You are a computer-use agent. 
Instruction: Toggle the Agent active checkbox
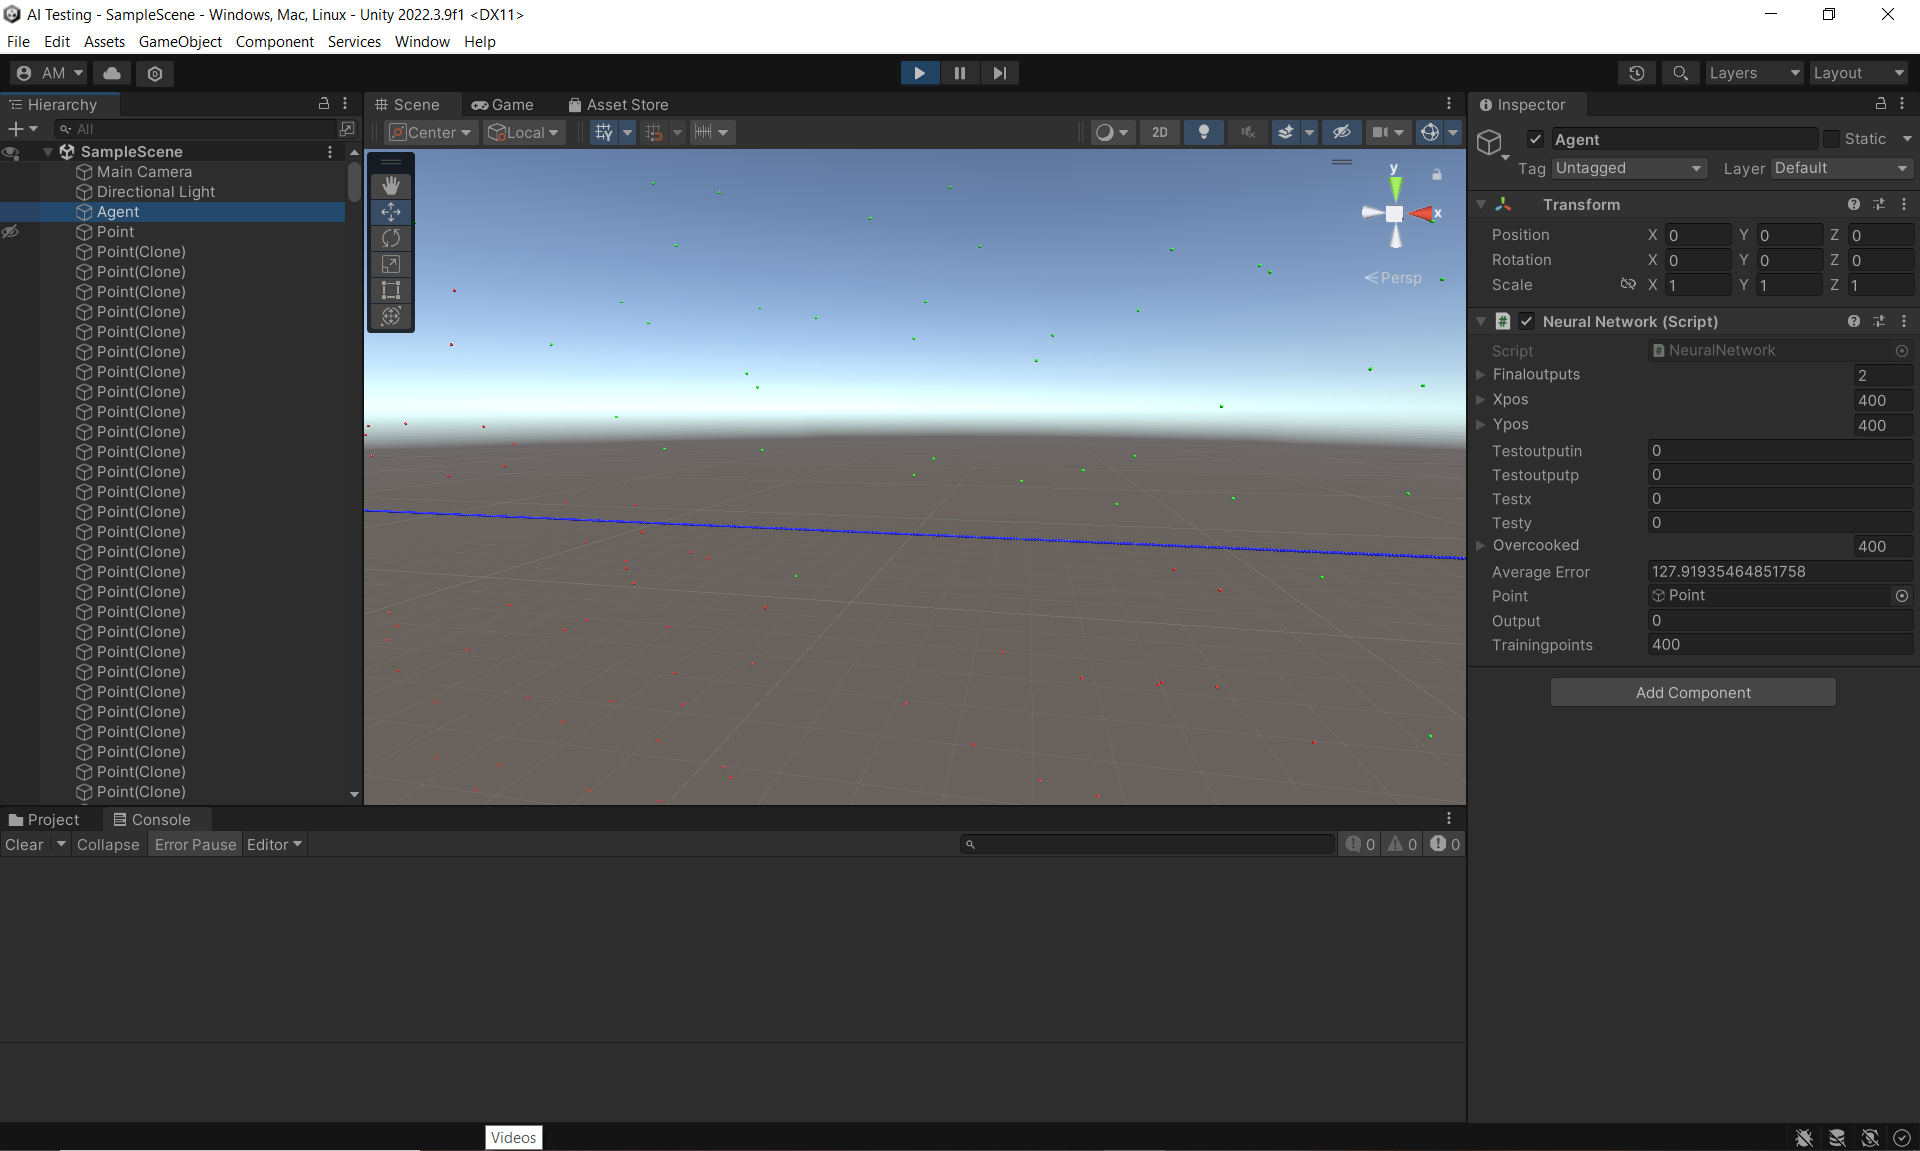[1536, 139]
